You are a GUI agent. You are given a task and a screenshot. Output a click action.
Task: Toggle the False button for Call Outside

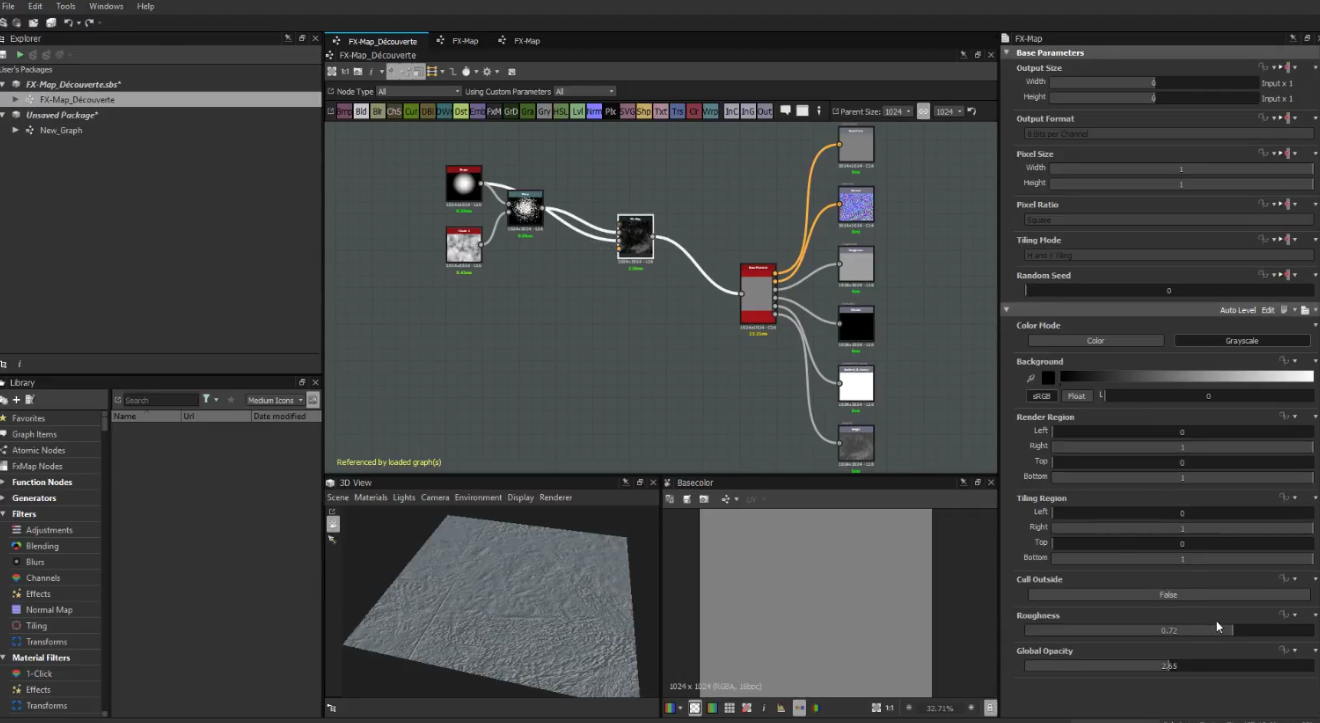click(x=1168, y=594)
